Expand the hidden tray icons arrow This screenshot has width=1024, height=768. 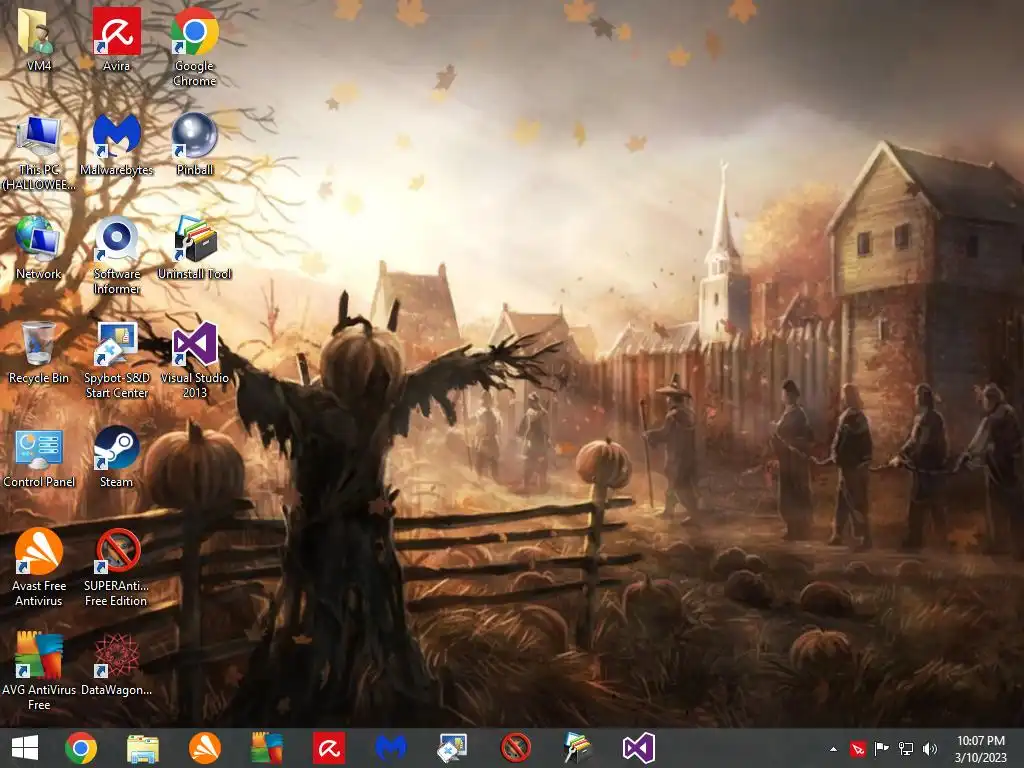[833, 749]
